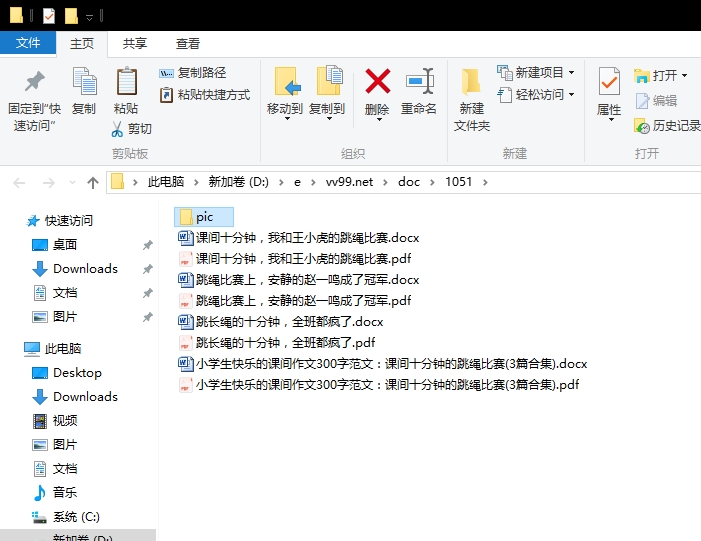Select 跳绳比赛上，安静的赵一鸣成了冠军.pdf
The width and height of the screenshot is (701, 541).
click(x=295, y=300)
